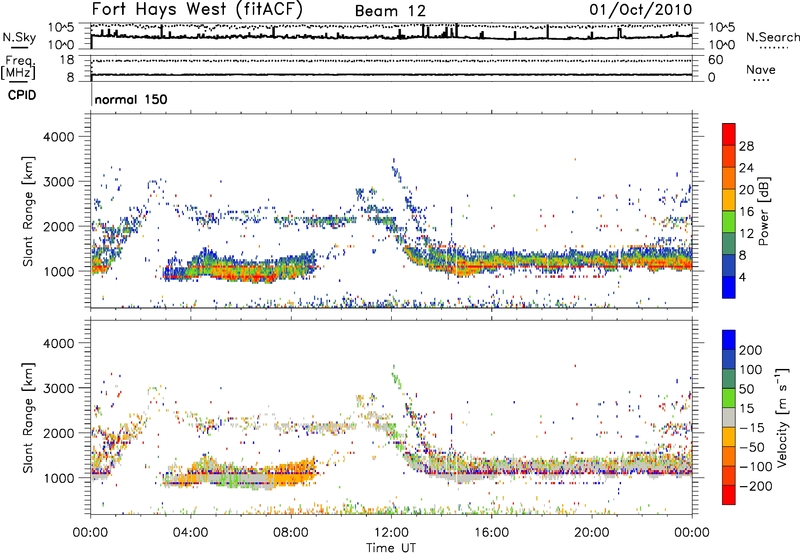Click the date '01/Oct/2010'
The height and width of the screenshot is (554, 800).
641,9
